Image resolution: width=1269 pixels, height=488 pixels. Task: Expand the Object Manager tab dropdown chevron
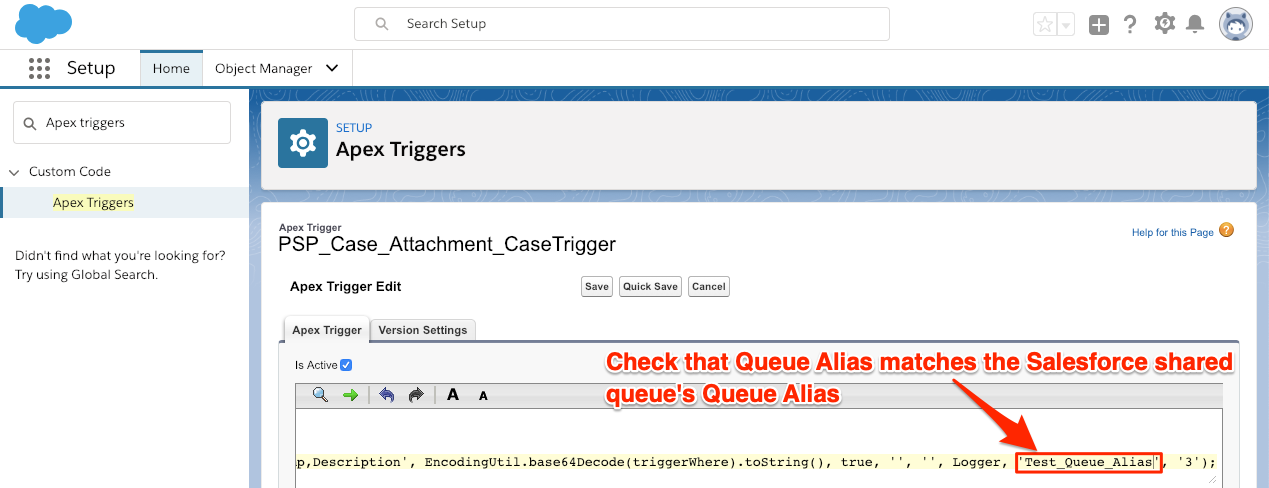click(x=332, y=68)
